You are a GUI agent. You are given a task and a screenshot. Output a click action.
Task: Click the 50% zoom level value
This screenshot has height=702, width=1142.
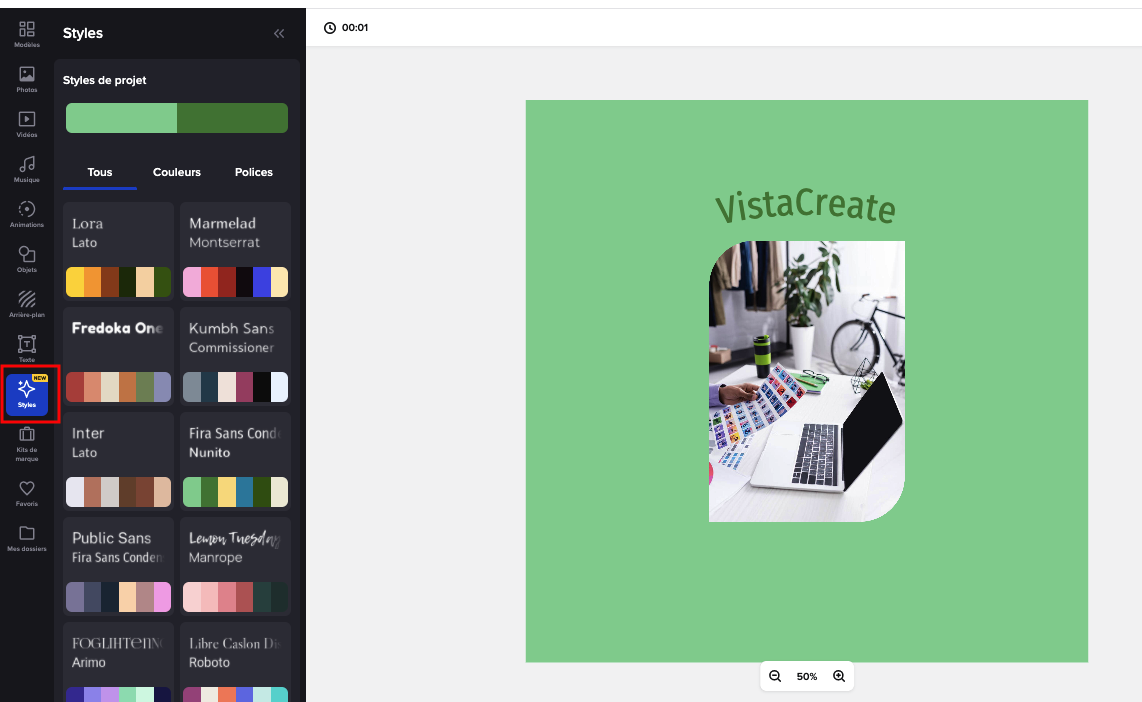[x=807, y=677]
